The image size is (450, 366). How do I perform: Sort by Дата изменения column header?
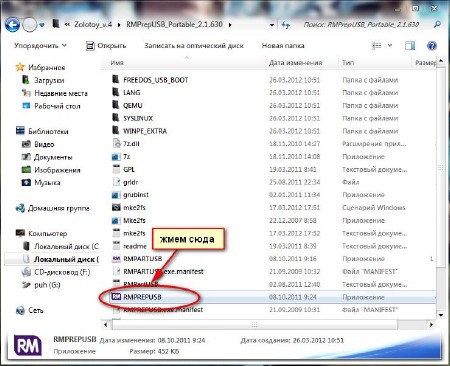pyautogui.click(x=295, y=63)
